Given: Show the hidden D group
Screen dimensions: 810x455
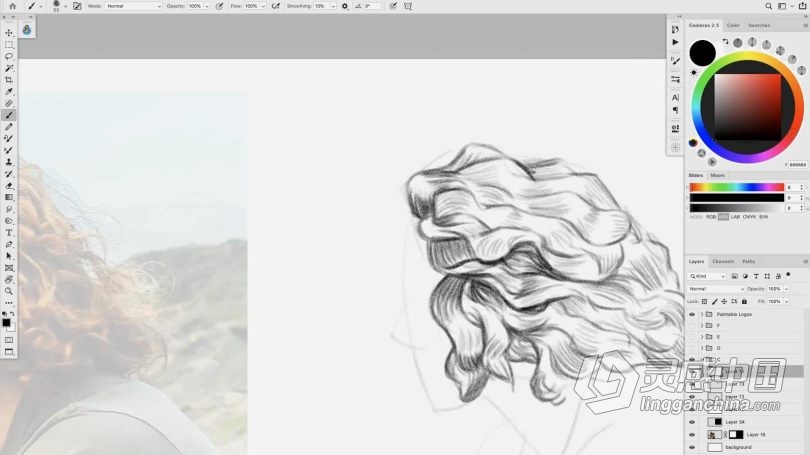Looking at the screenshot, I should click(692, 348).
